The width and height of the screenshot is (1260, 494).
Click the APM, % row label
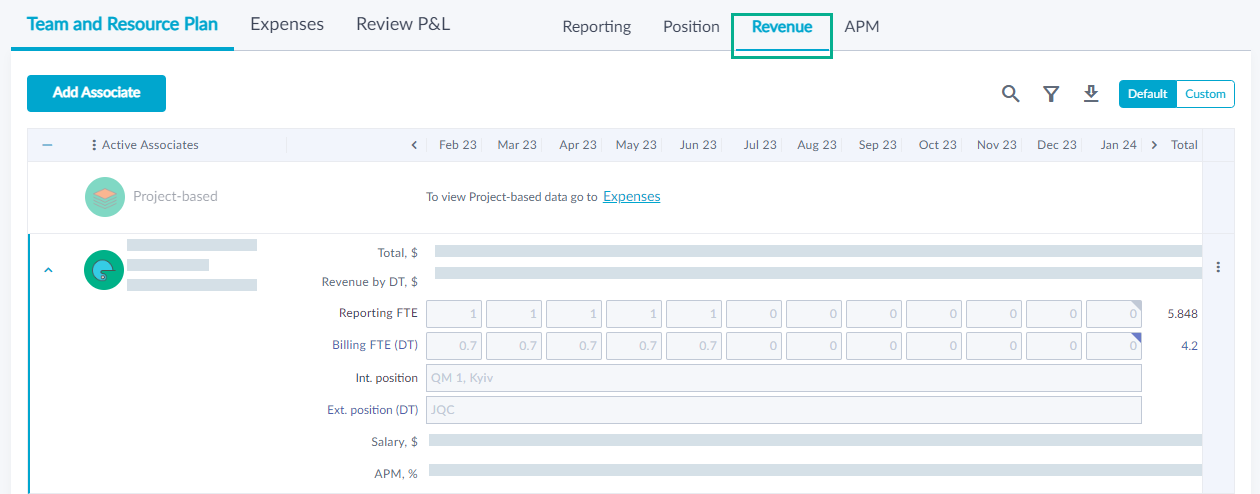pos(396,473)
